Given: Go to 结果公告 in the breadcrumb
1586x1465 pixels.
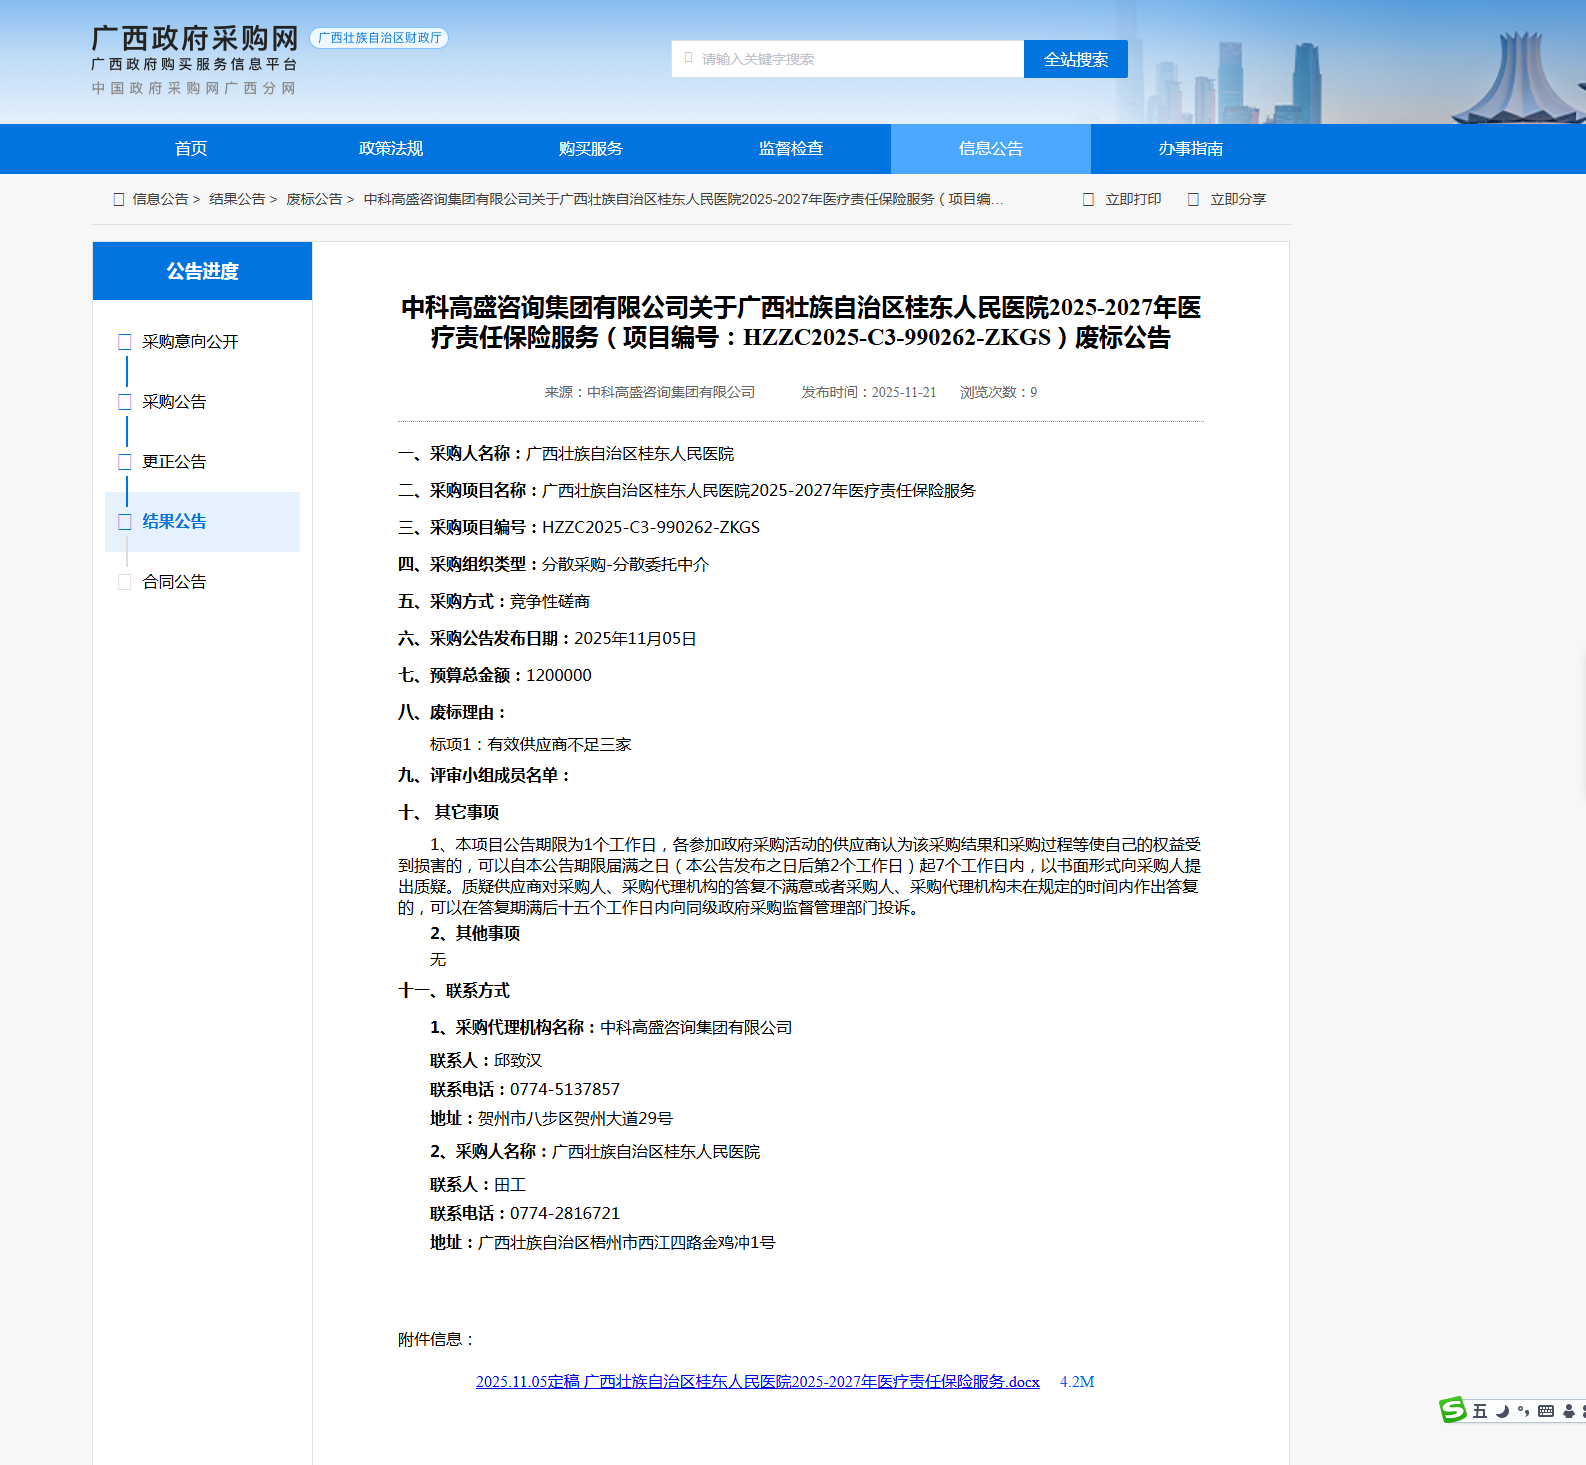Looking at the screenshot, I should [x=237, y=199].
